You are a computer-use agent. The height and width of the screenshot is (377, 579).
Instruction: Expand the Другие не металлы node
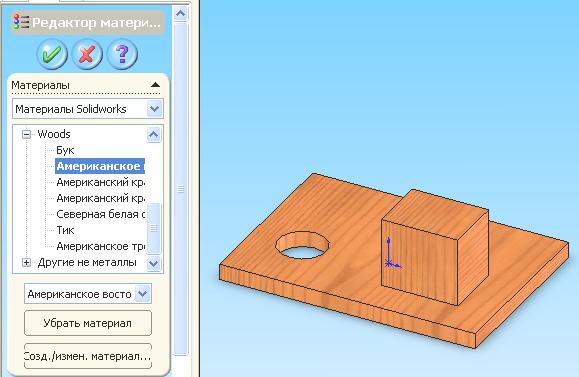tap(26, 263)
